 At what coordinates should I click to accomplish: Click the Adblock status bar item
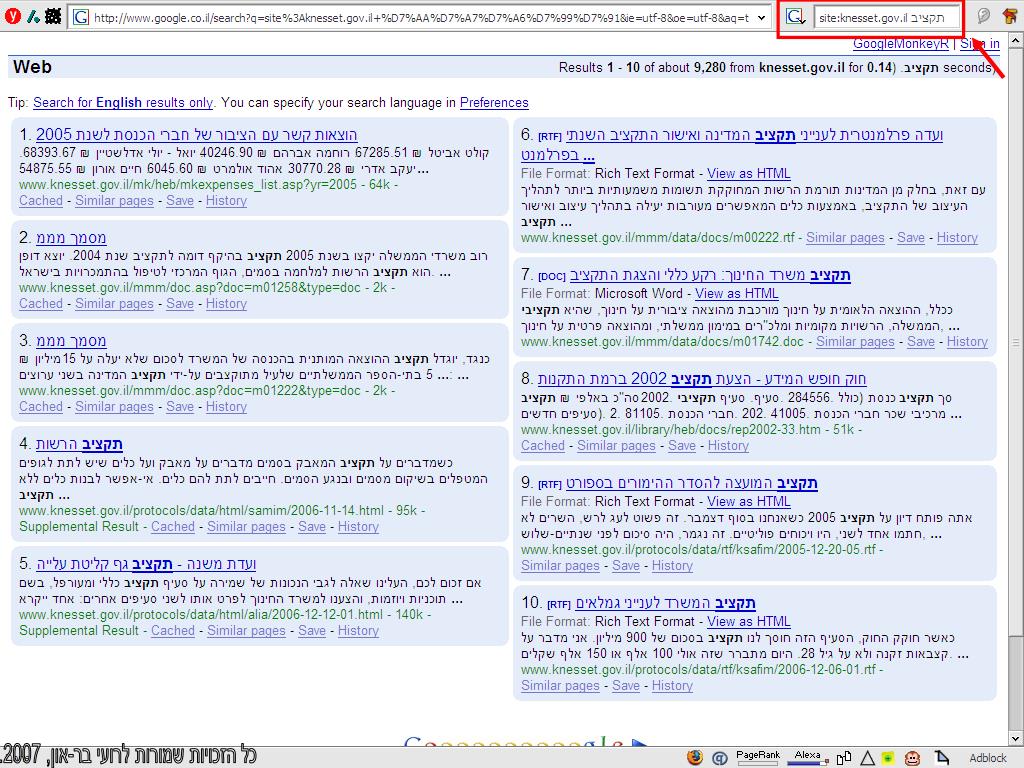987,758
